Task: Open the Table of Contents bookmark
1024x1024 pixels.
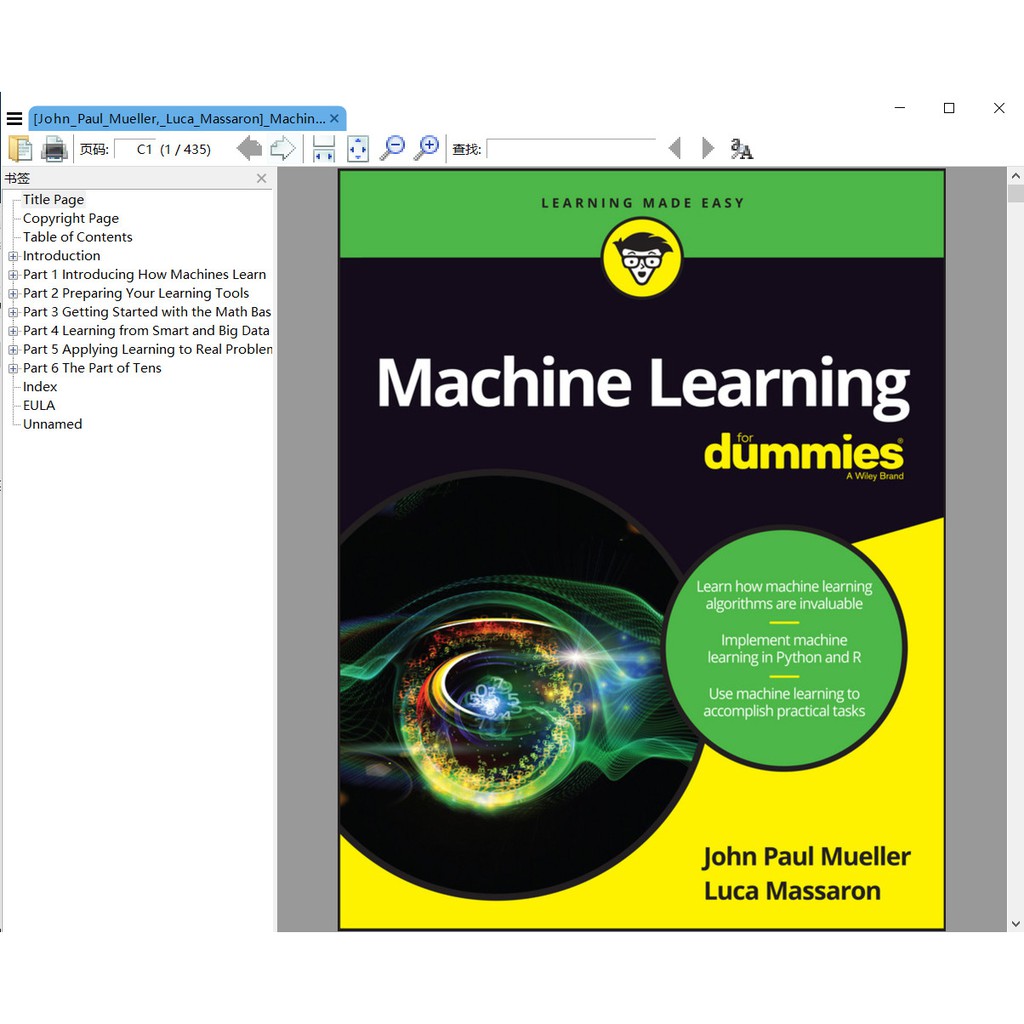Action: tap(77, 237)
